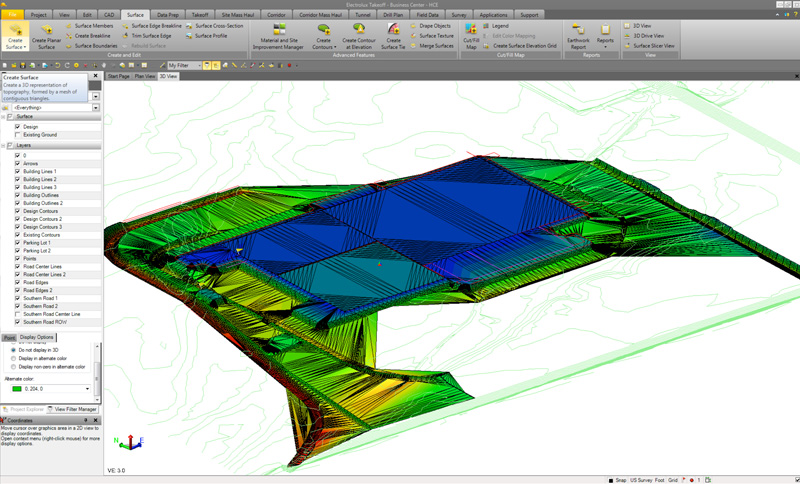
Task: Expand the Create Surface dropdown arrow
Action: pyautogui.click(x=25, y=46)
